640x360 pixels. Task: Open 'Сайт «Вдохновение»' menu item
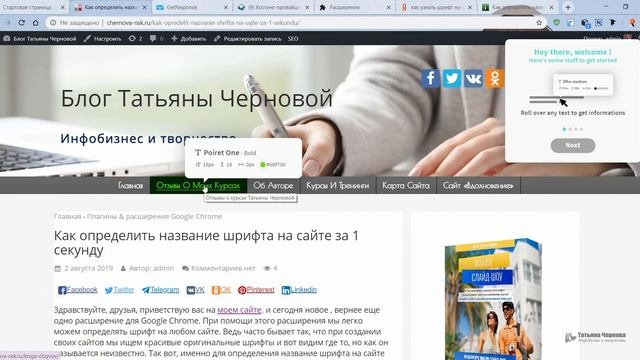click(478, 185)
